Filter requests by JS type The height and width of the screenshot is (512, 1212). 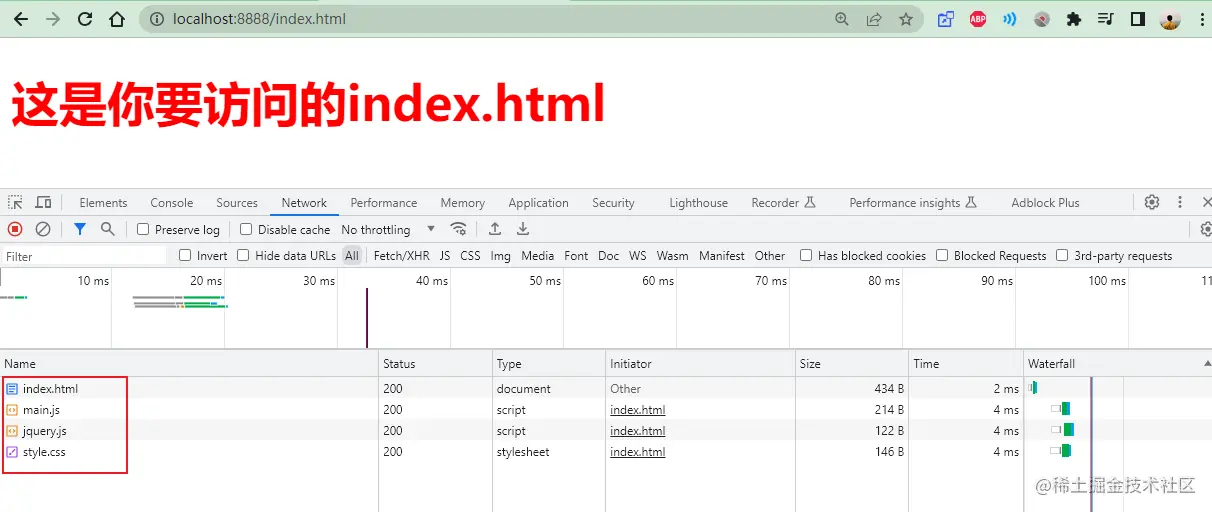445,255
